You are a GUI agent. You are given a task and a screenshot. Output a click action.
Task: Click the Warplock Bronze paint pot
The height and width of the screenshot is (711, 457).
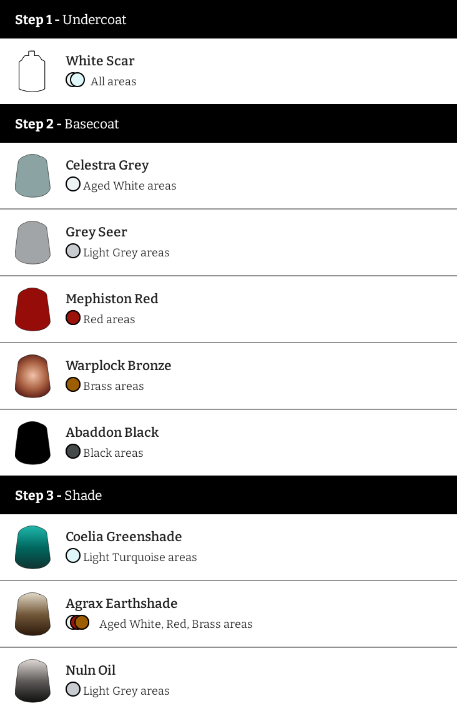[33, 376]
